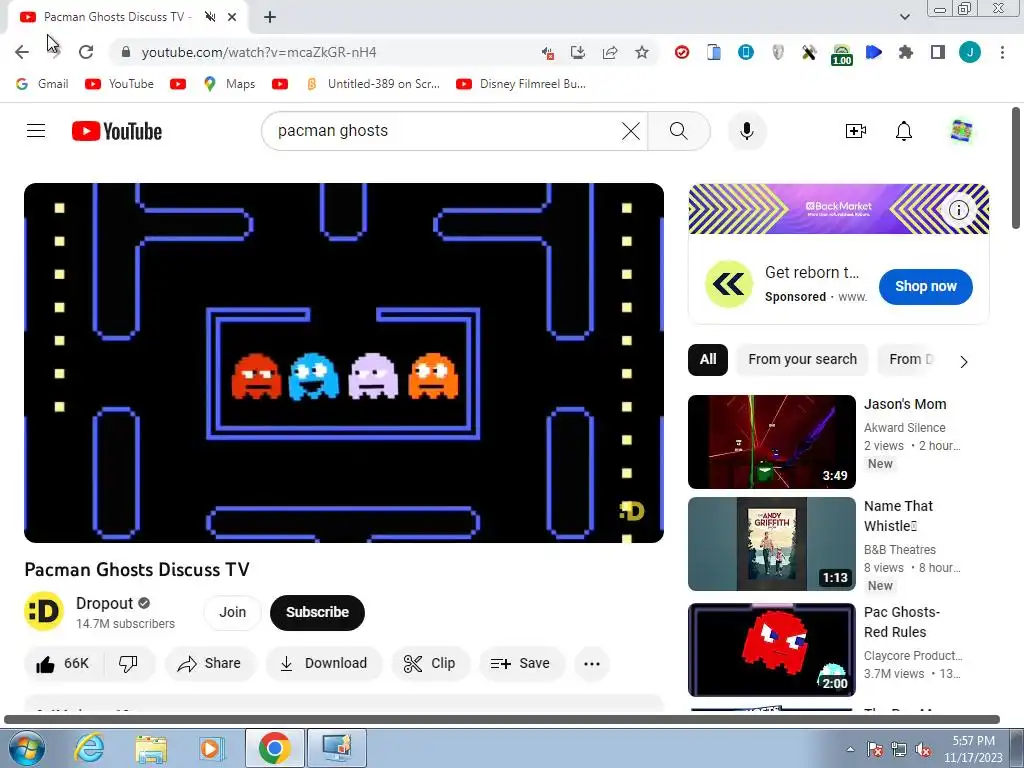Launch Internet Explorer from the taskbar

point(89,748)
